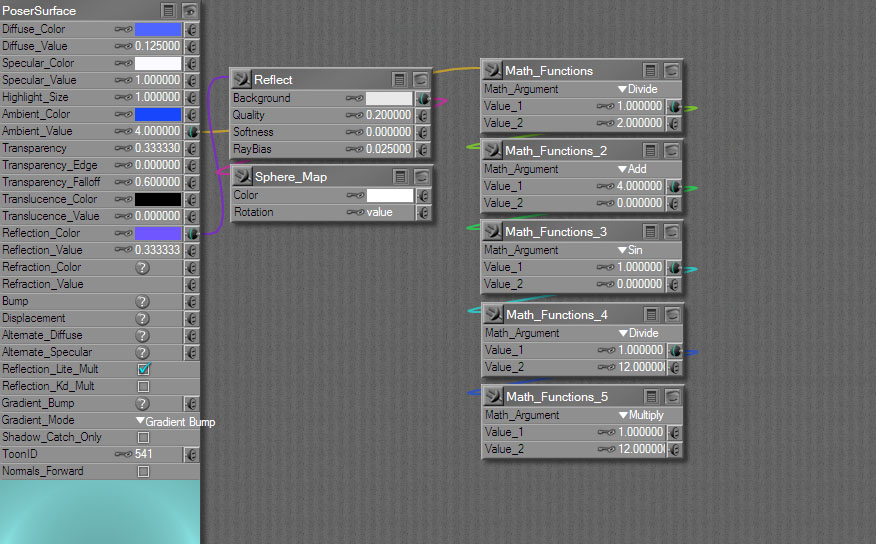
Task: Uncheck the Reflection_Lite_Mult checkbox
Action: pyautogui.click(x=143, y=369)
